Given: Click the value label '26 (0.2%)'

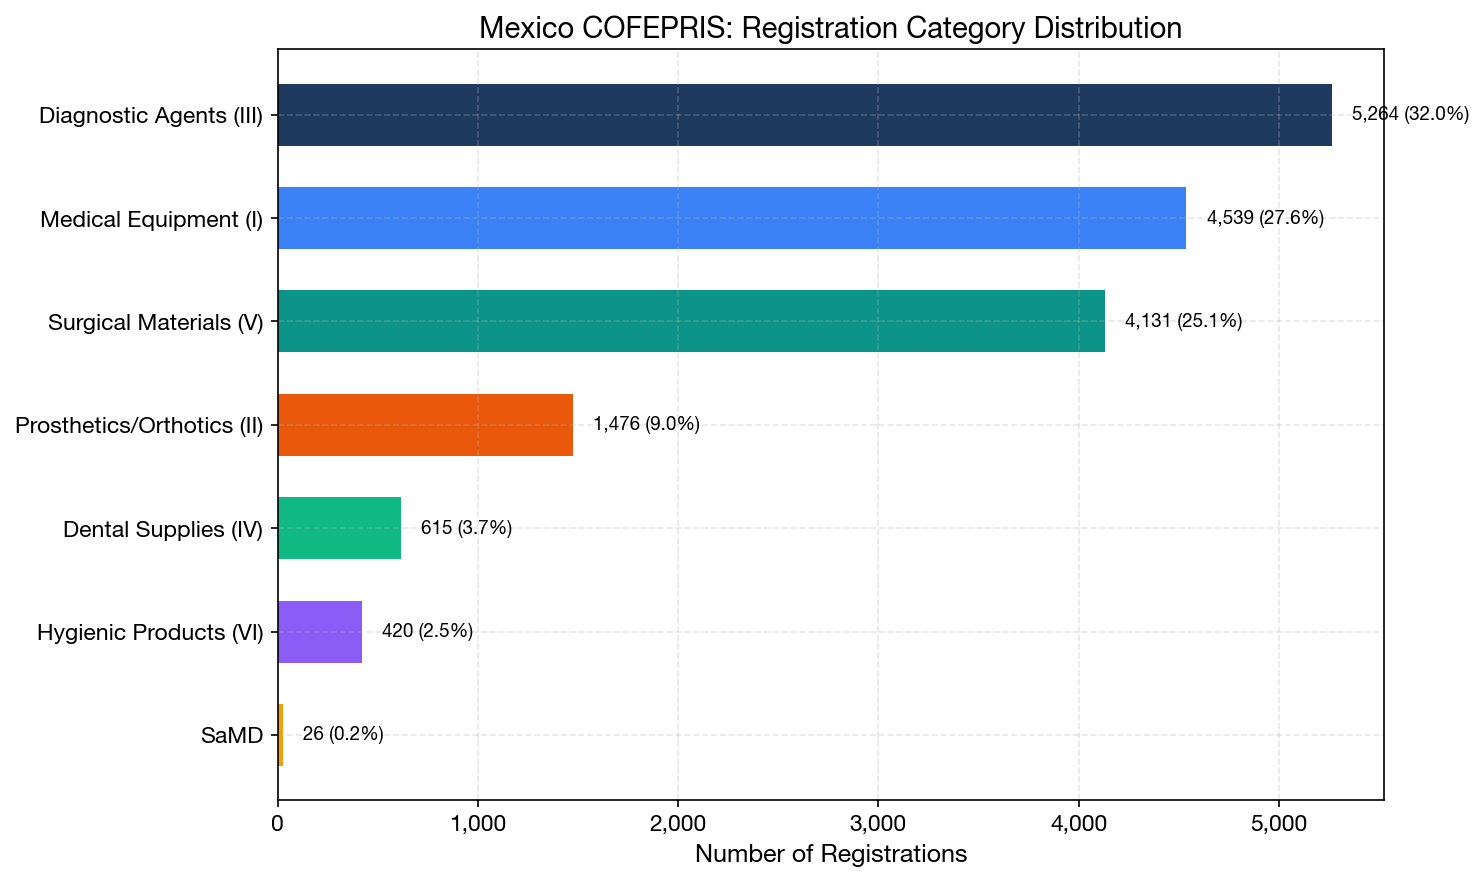Looking at the screenshot, I should pyautogui.click(x=343, y=735).
